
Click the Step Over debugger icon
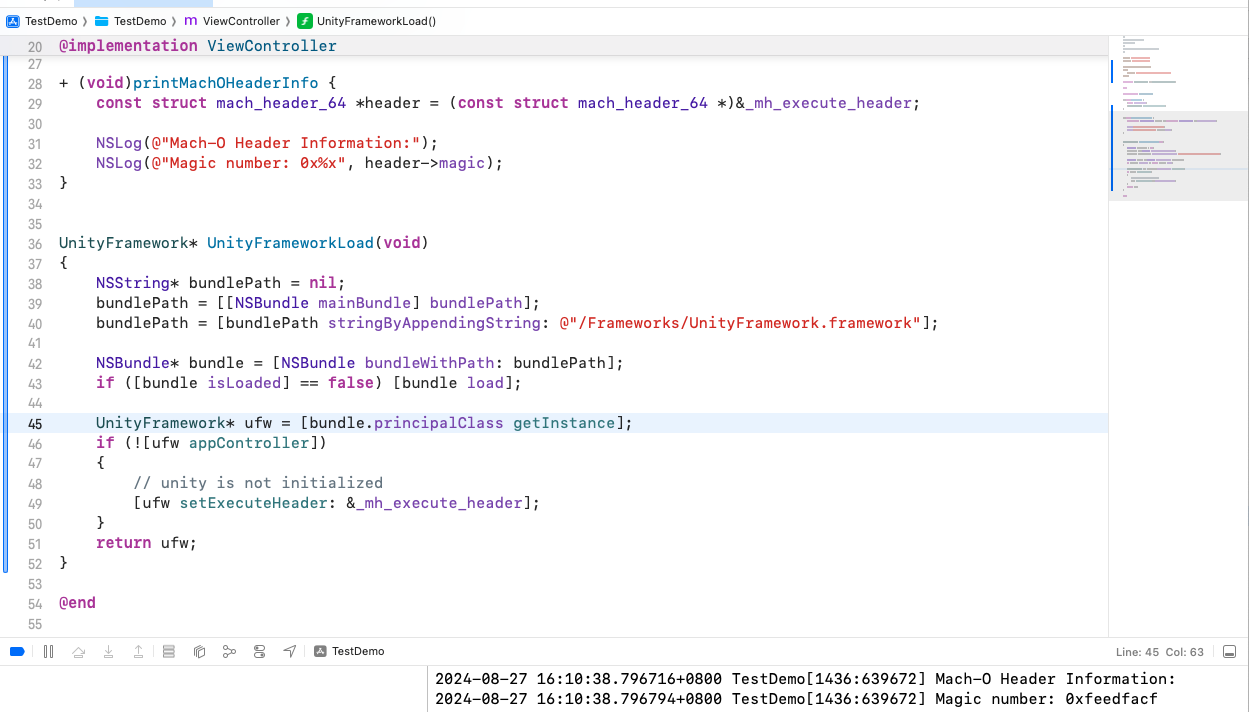point(78,651)
